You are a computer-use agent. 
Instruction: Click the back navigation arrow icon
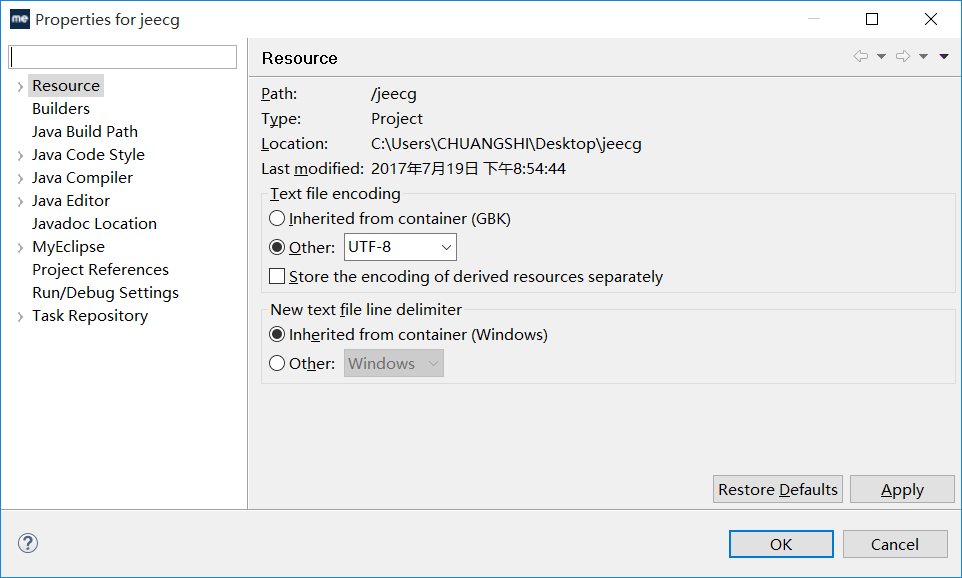pyautogui.click(x=860, y=56)
